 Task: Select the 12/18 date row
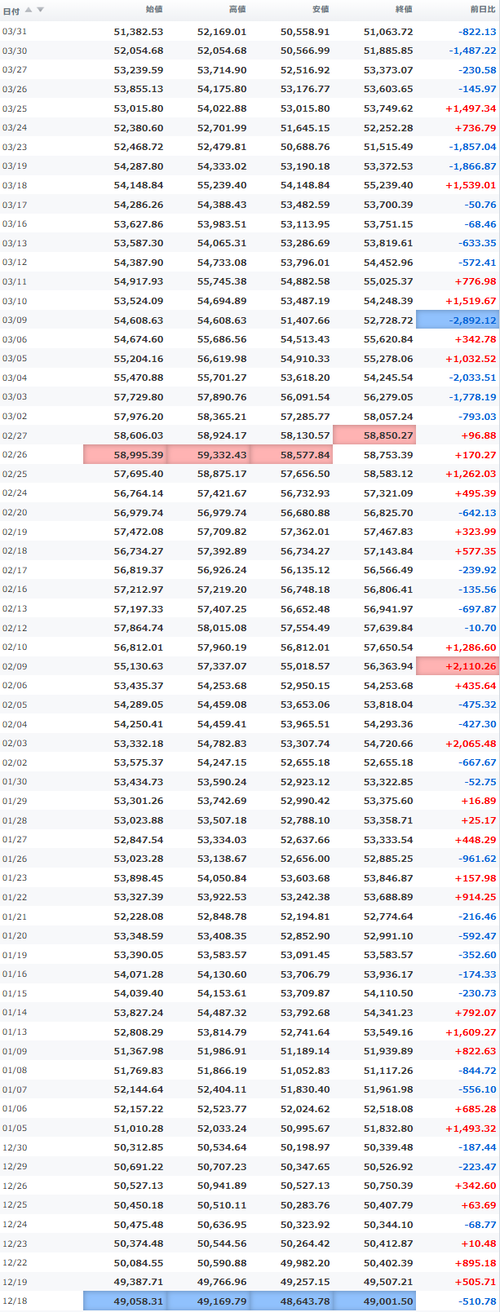pyautogui.click(x=250, y=1301)
